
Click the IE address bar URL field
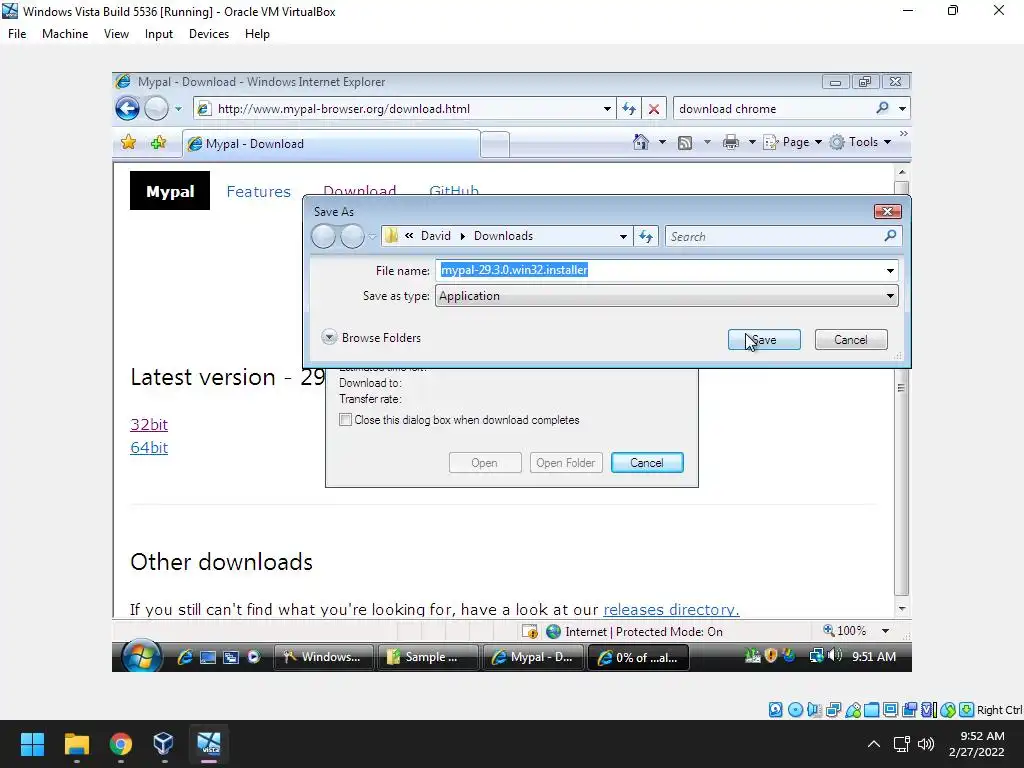[405, 108]
